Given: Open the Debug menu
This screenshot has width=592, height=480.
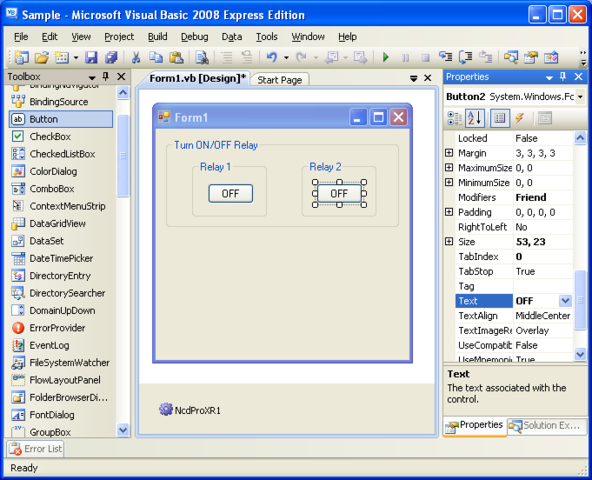Looking at the screenshot, I should pos(194,37).
